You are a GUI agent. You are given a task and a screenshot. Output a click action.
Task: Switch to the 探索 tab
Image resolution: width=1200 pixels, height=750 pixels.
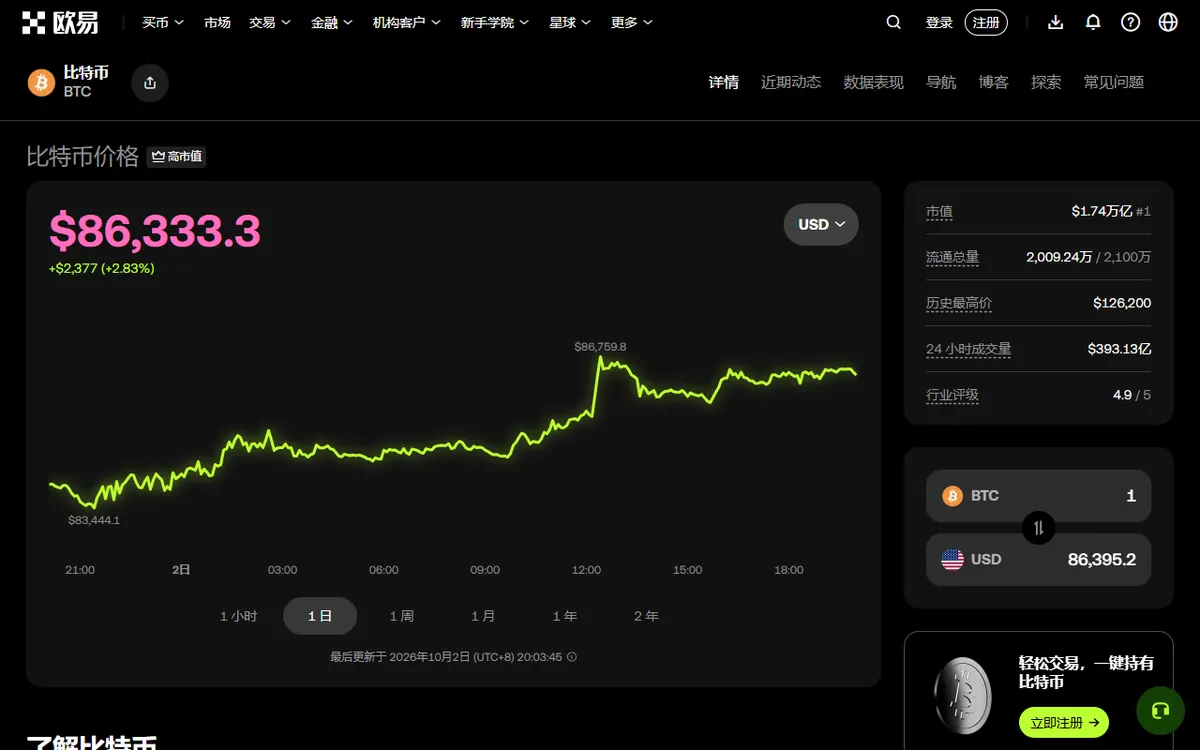pyautogui.click(x=1046, y=82)
